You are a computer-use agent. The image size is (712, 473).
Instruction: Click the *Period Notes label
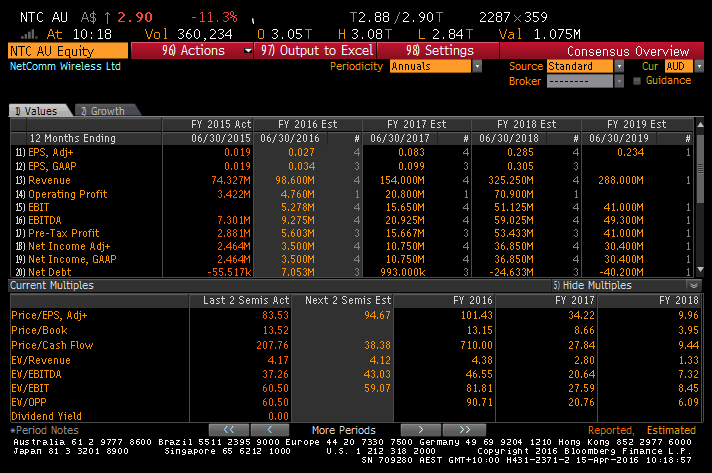(44, 430)
